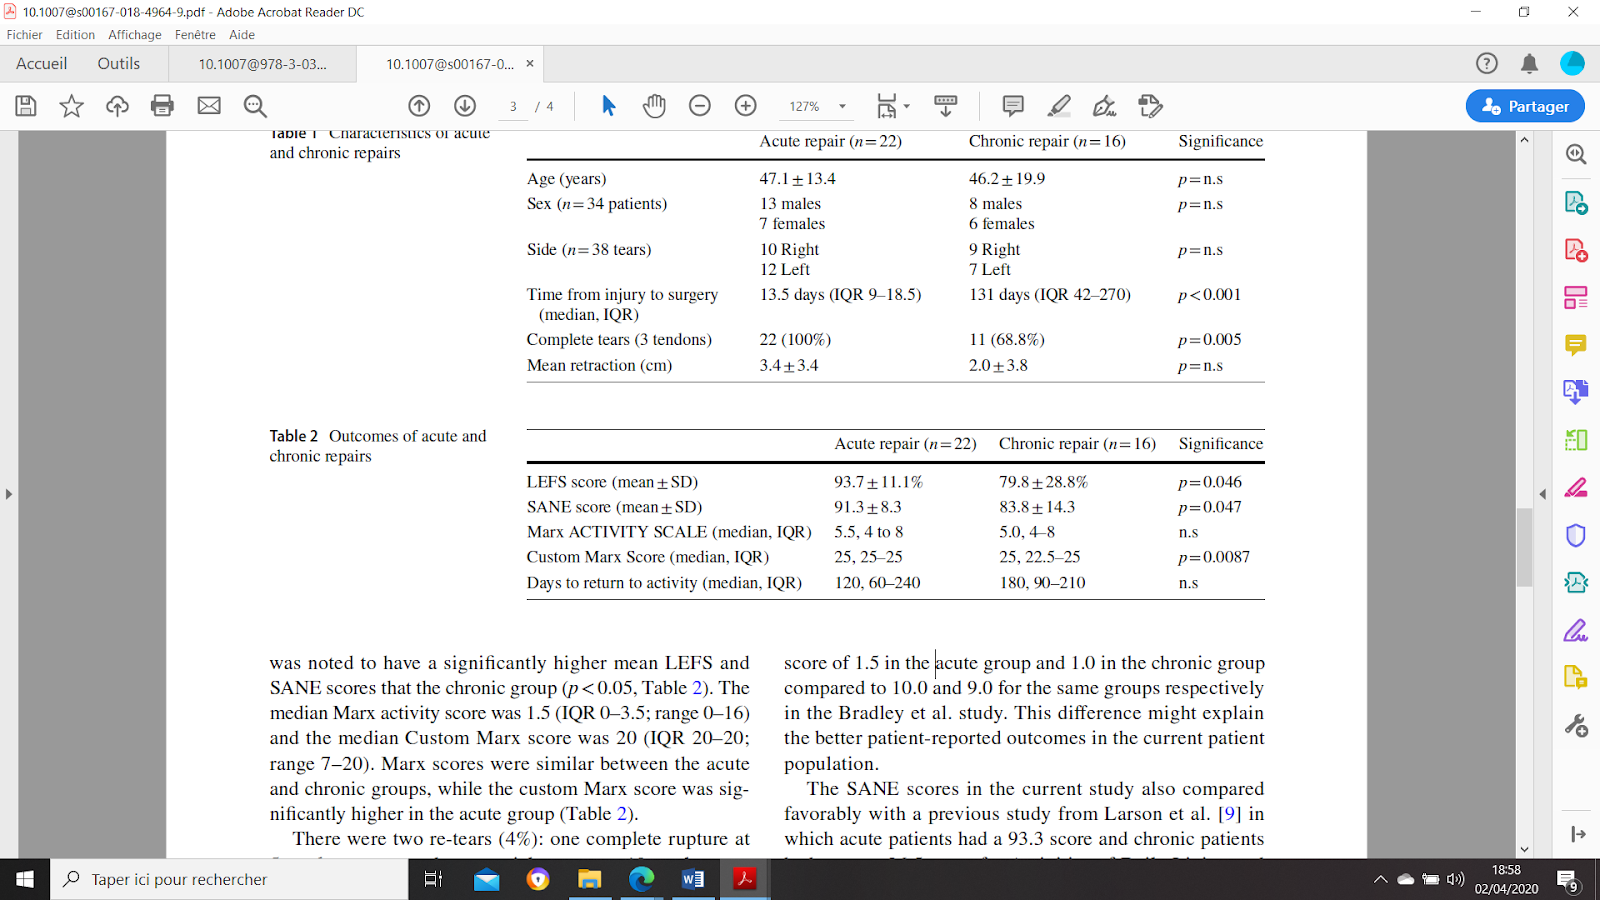
Task: Close the 10.1007@s00167-0... document tab
Action: pos(530,63)
